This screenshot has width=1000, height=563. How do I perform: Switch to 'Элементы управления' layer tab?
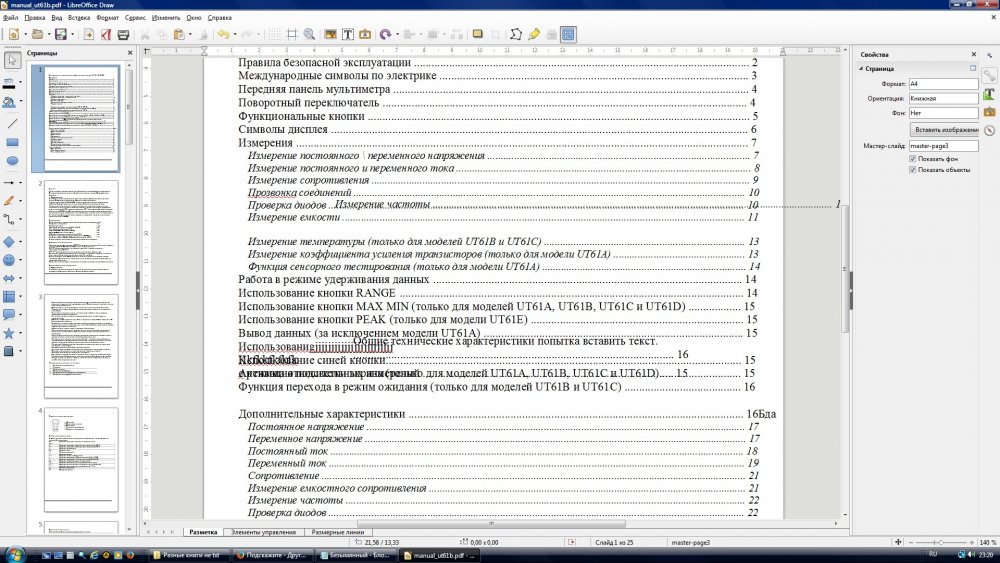pyautogui.click(x=263, y=532)
